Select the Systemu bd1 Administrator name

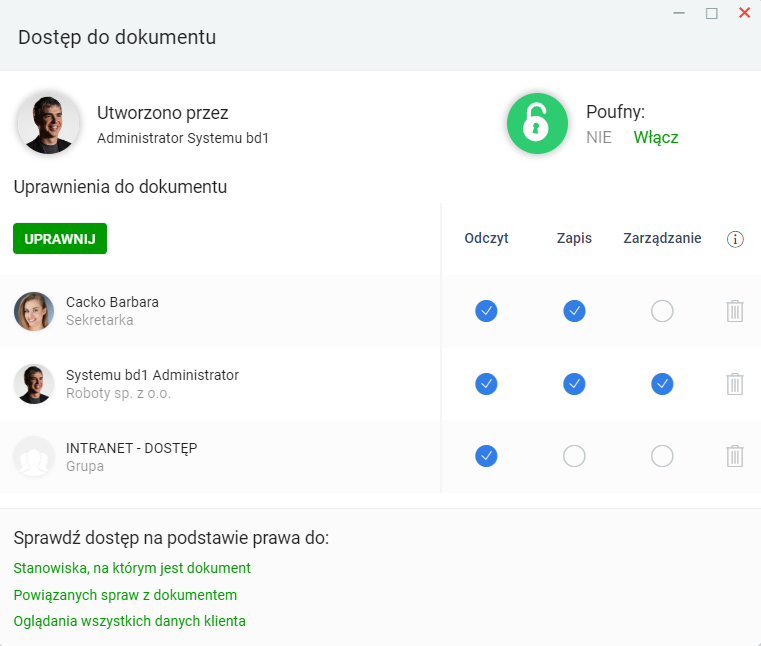pos(152,375)
